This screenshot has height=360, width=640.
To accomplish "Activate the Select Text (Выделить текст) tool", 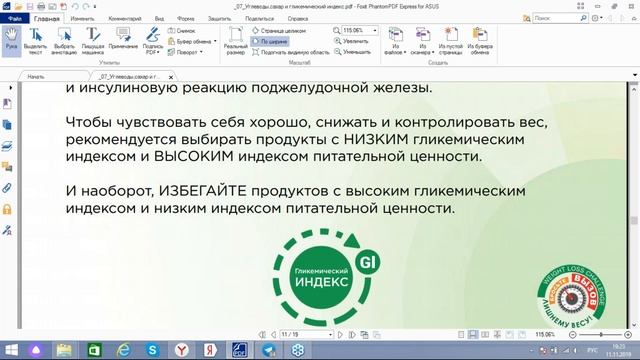I will tap(36, 40).
